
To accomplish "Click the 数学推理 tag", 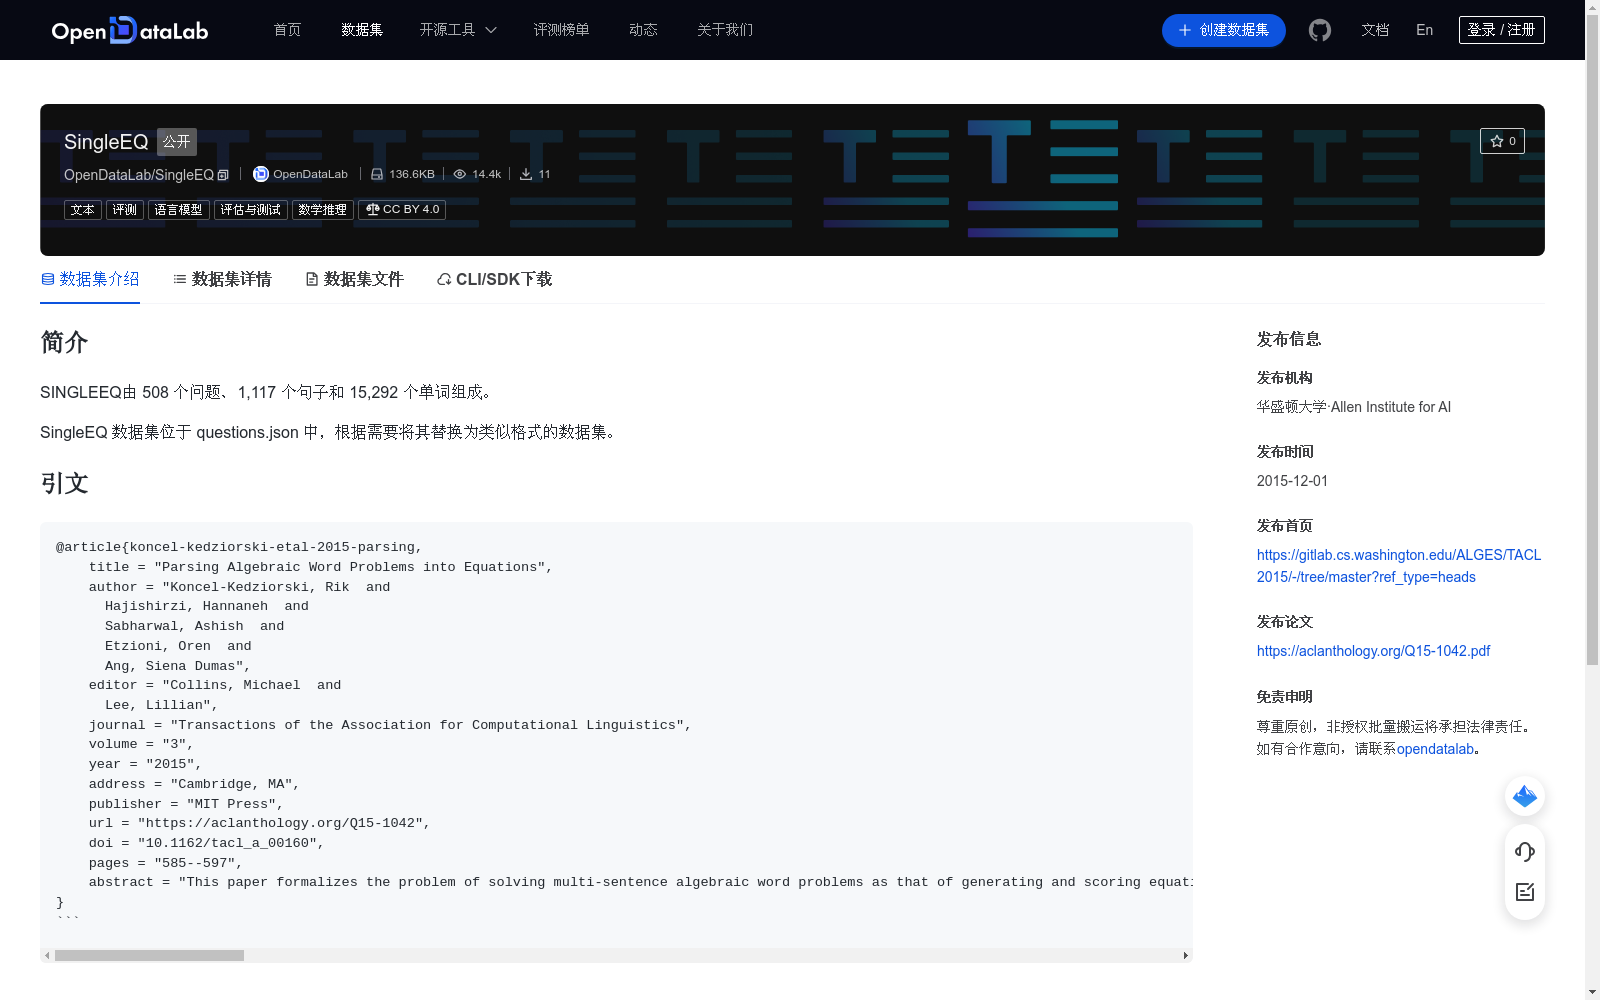I will click(x=323, y=210).
